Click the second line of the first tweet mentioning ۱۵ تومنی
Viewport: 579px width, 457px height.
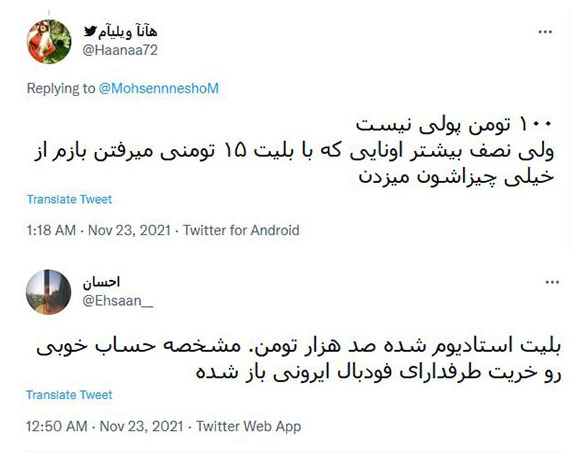(x=294, y=152)
